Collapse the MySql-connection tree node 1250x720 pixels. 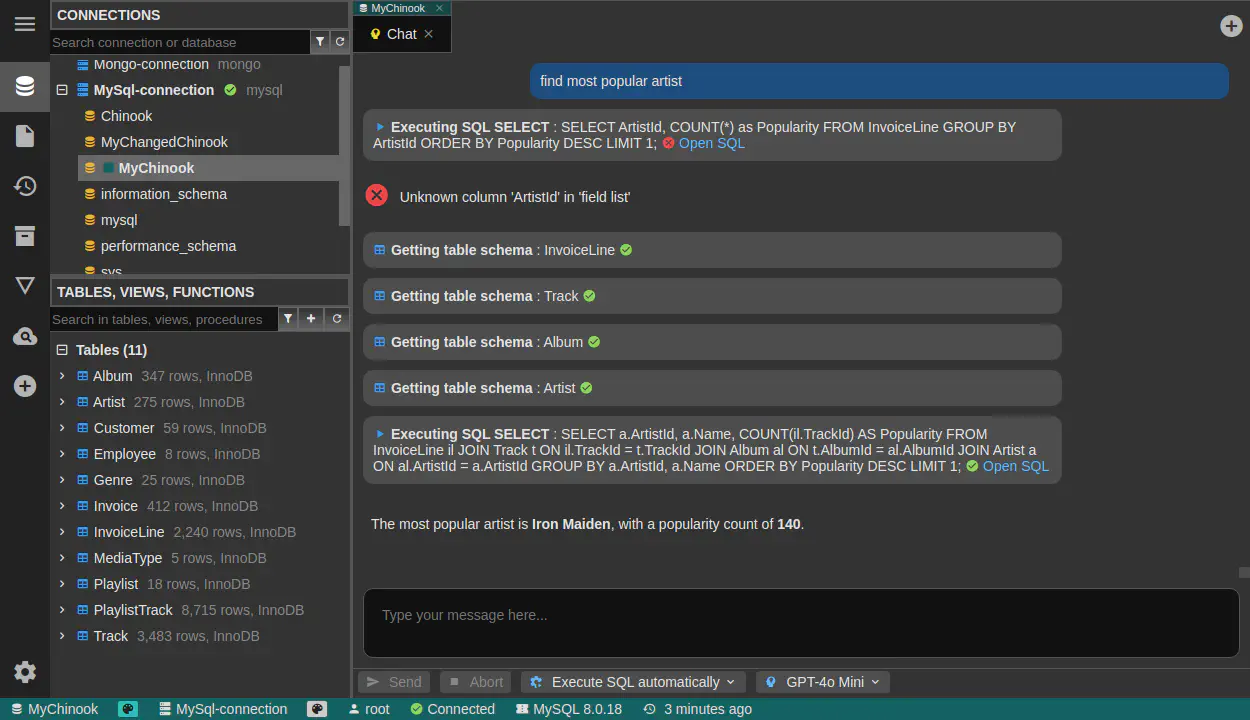tap(62, 90)
